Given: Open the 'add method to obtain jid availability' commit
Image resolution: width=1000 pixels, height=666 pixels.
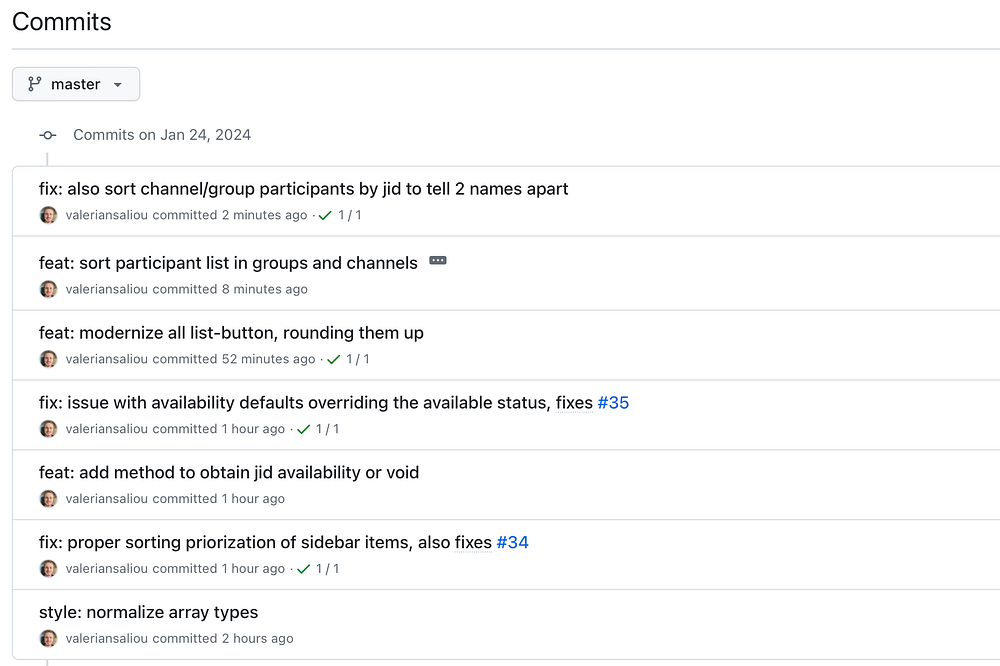Looking at the screenshot, I should (229, 472).
